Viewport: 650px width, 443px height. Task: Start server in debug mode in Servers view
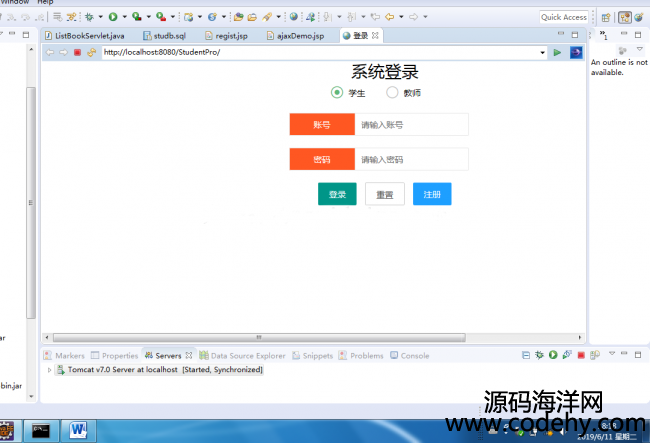pos(539,355)
